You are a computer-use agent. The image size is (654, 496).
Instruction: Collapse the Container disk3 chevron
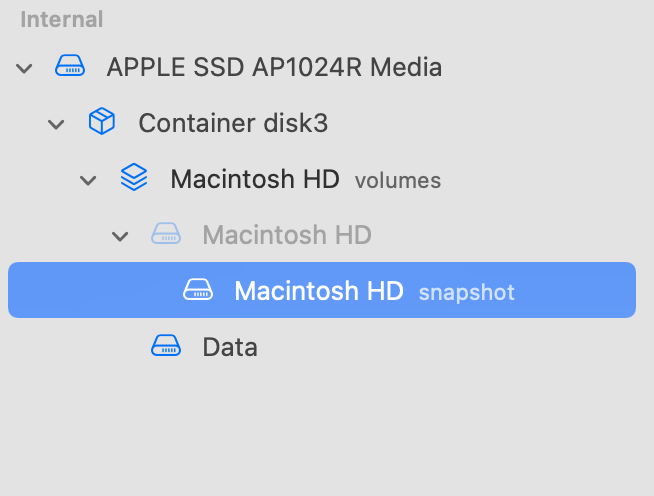[57, 124]
